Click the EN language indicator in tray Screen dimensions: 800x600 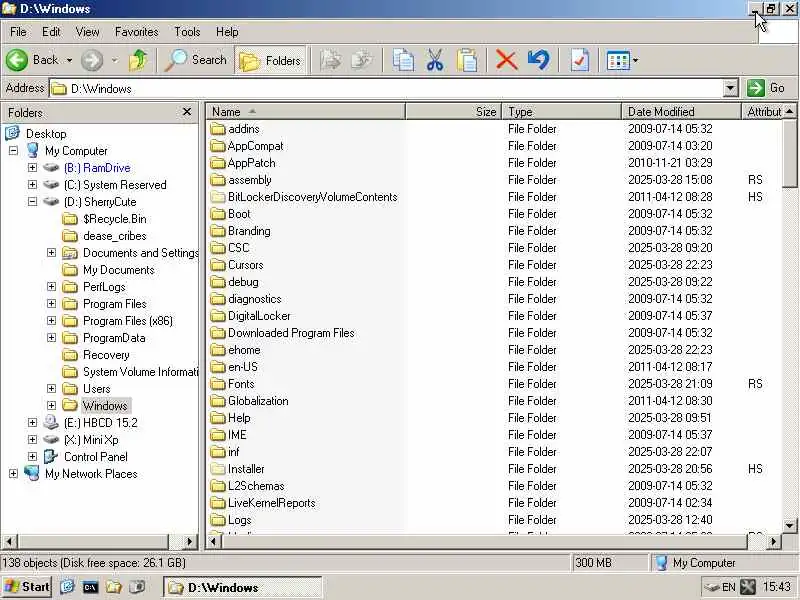pos(729,587)
